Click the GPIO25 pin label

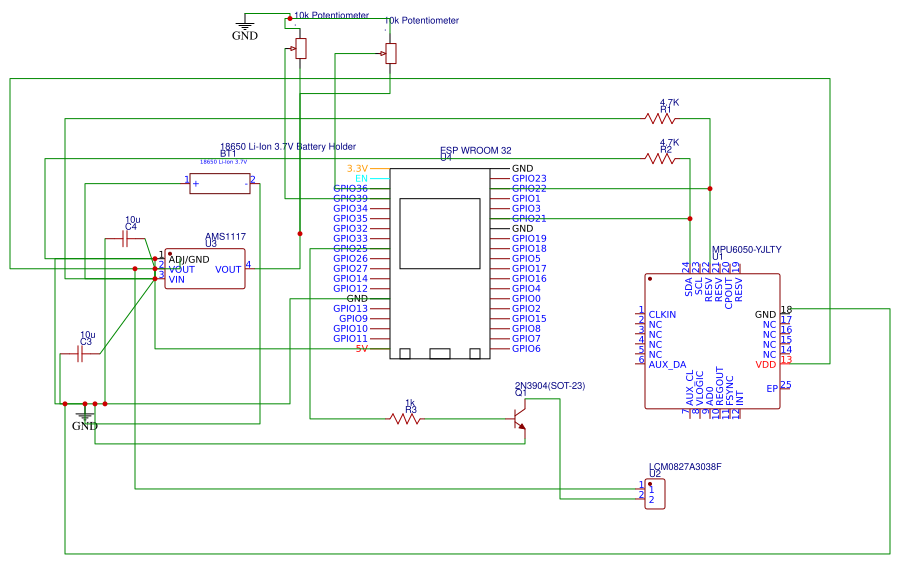coord(350,248)
